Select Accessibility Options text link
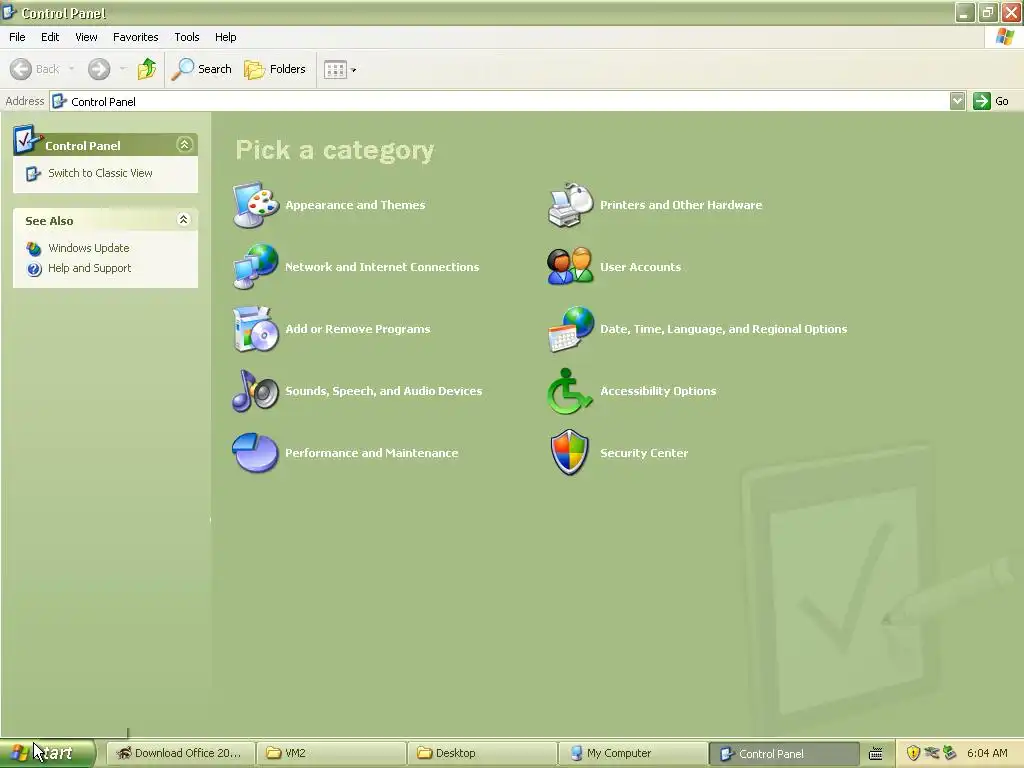The height and width of the screenshot is (768, 1024). (658, 391)
